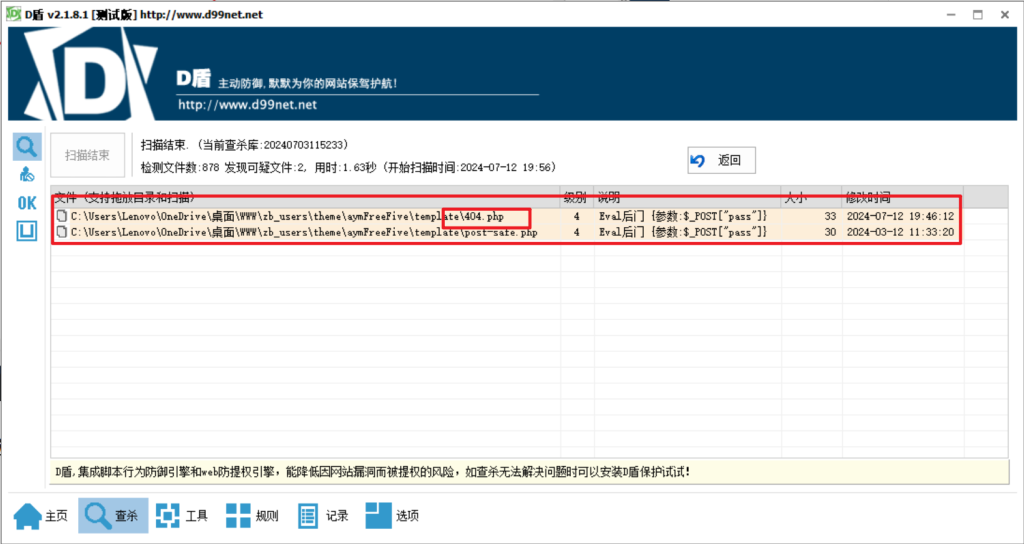Screen dimensions: 1024x544
Task: Sort by the 修改时间 column header
Action: tap(900, 197)
